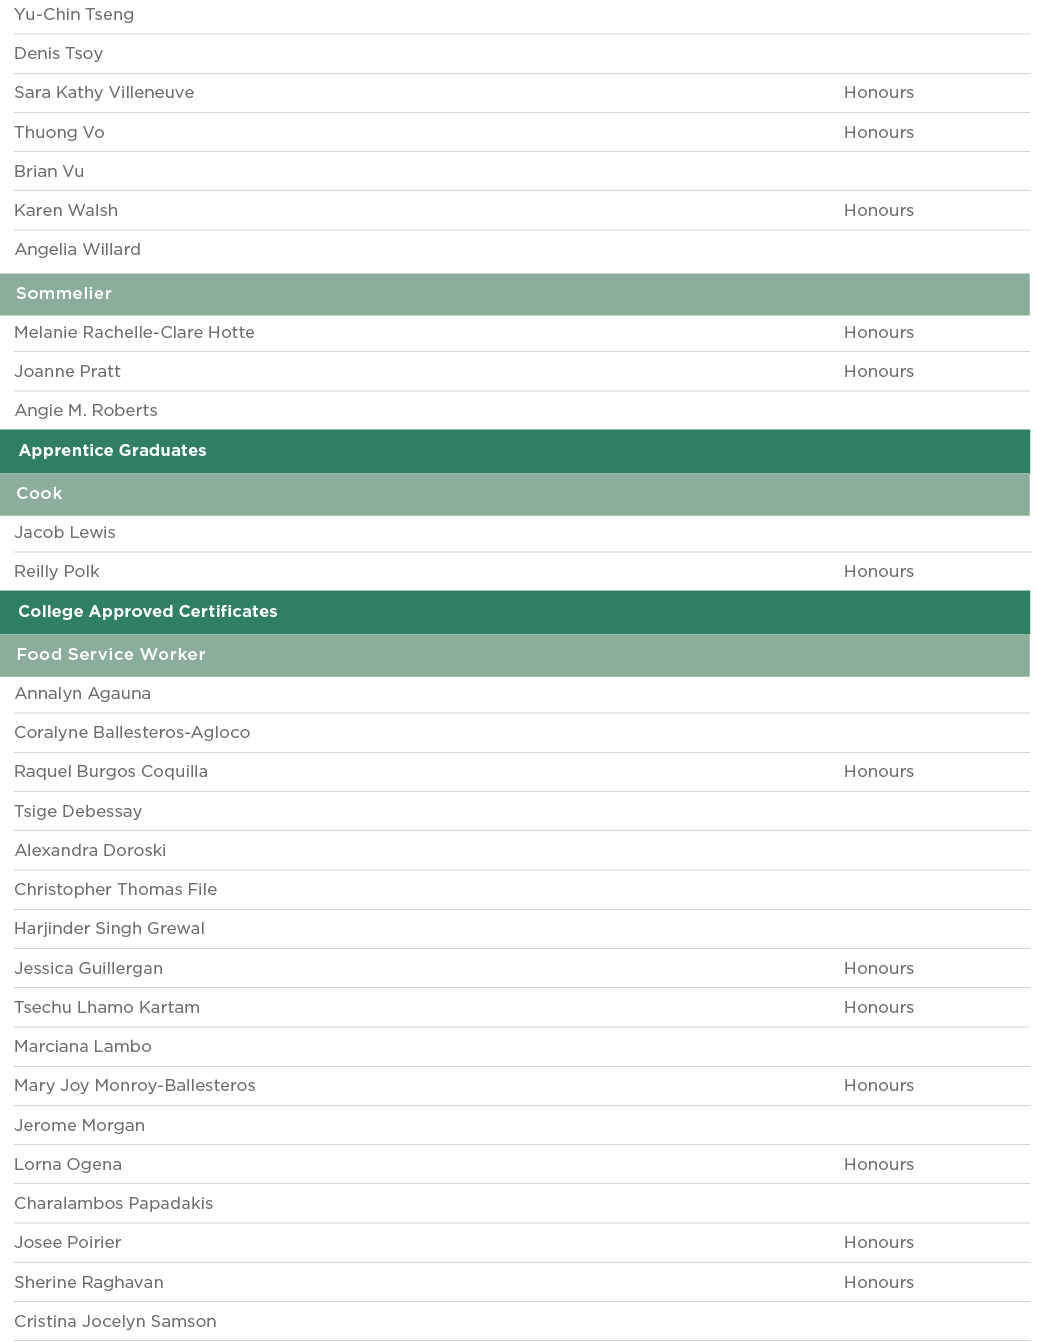Click Honours next to Karen Walsh
The width and height of the screenshot is (1037, 1343).
coord(878,211)
